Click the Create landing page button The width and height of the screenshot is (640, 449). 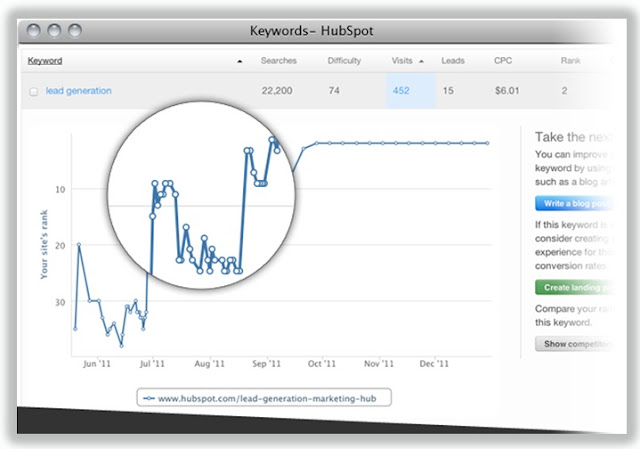(x=575, y=287)
